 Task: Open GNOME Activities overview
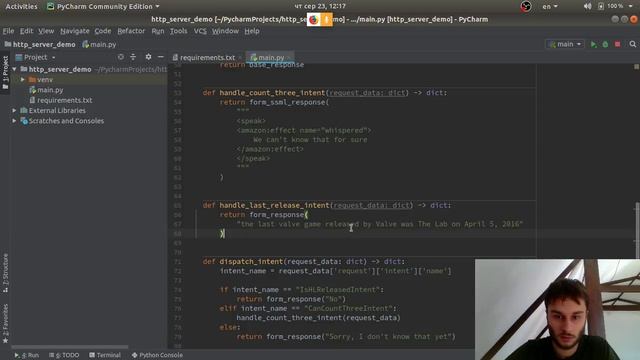coord(21,7)
